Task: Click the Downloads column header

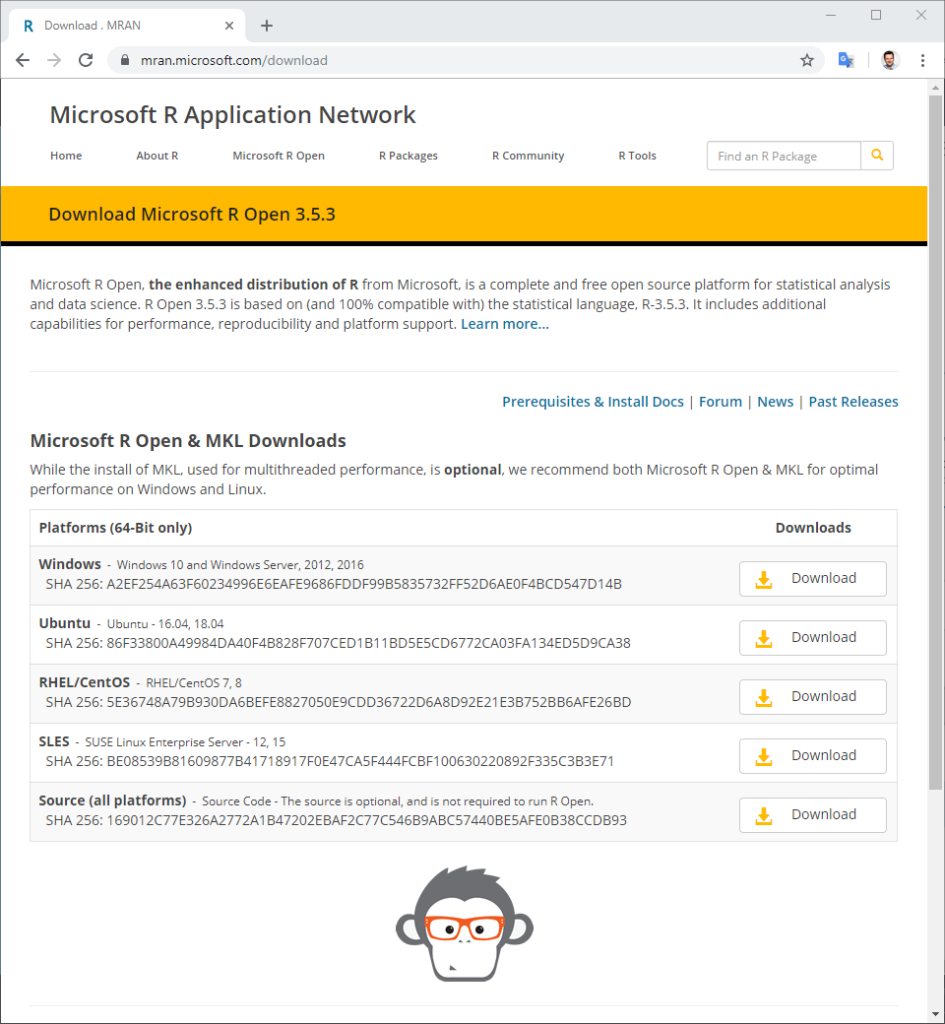Action: [813, 528]
